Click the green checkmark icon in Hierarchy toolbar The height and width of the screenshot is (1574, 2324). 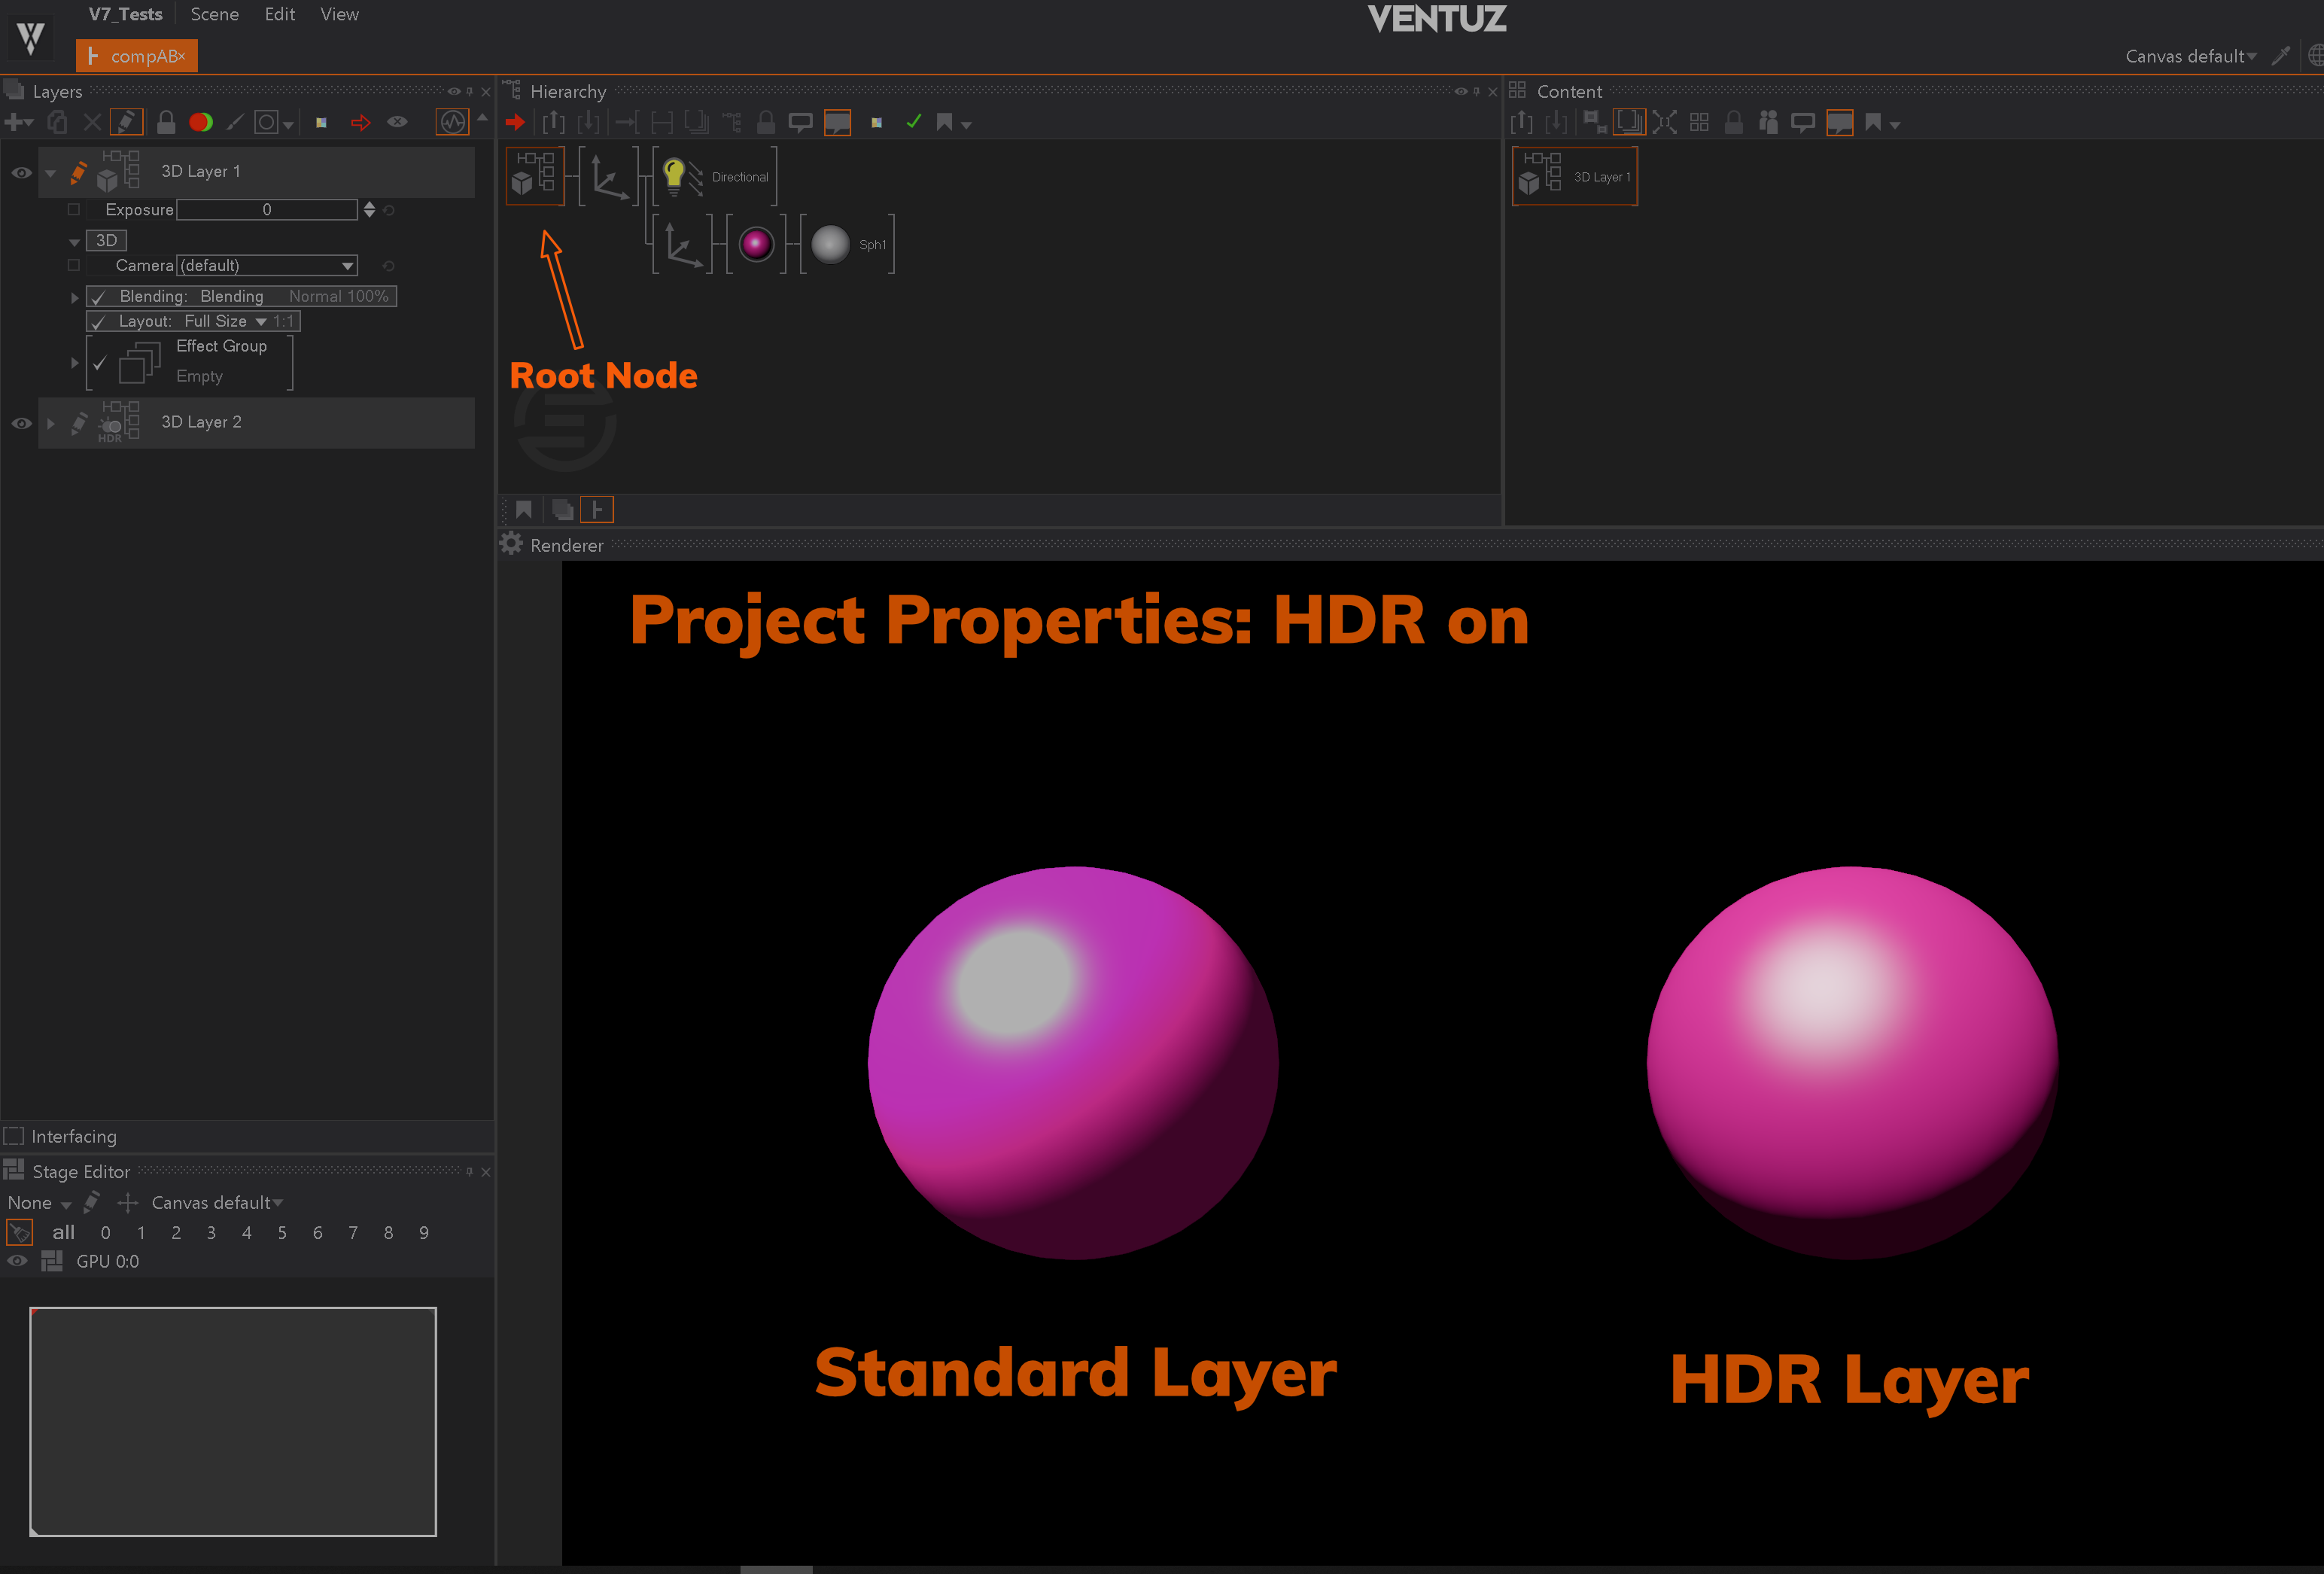pos(913,122)
